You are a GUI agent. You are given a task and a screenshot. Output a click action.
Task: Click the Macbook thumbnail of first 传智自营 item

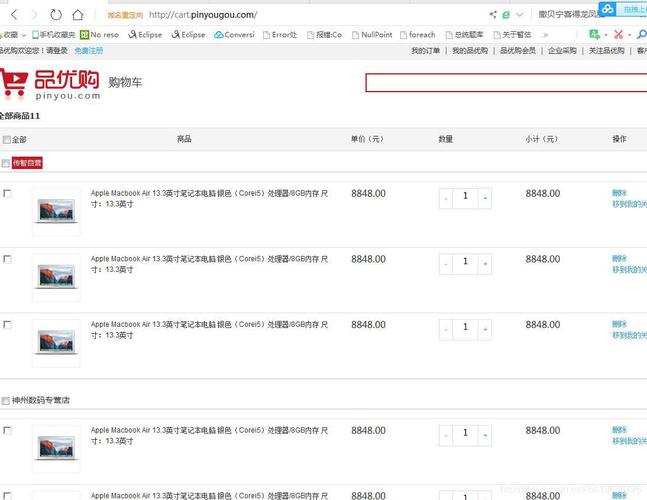click(56, 212)
